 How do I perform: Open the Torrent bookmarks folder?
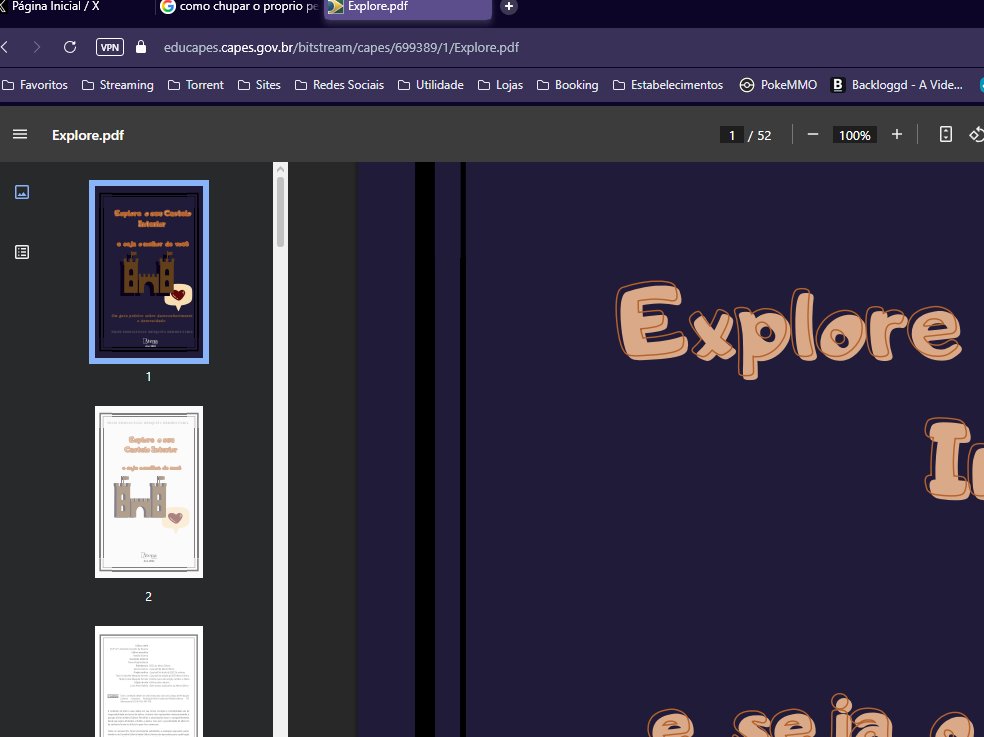tap(196, 85)
